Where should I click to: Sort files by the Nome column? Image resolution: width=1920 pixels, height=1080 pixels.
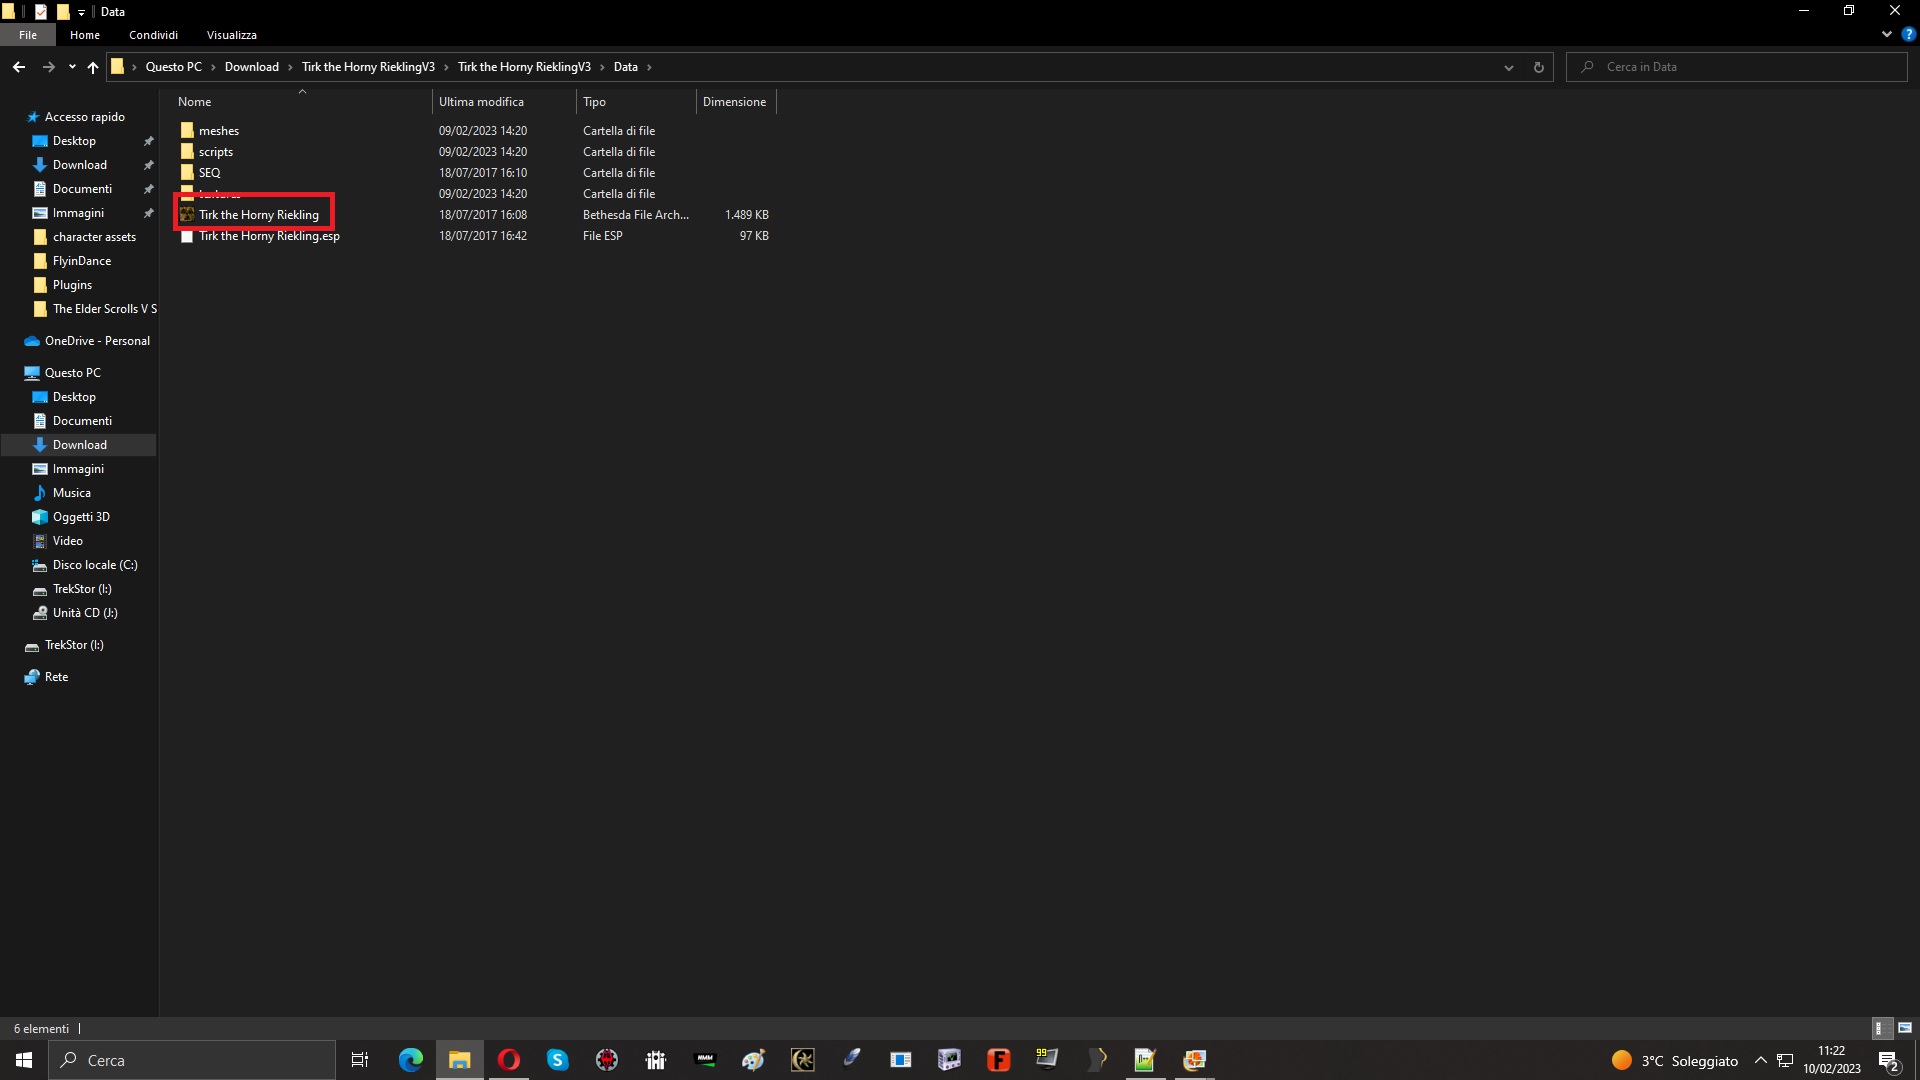(x=302, y=102)
